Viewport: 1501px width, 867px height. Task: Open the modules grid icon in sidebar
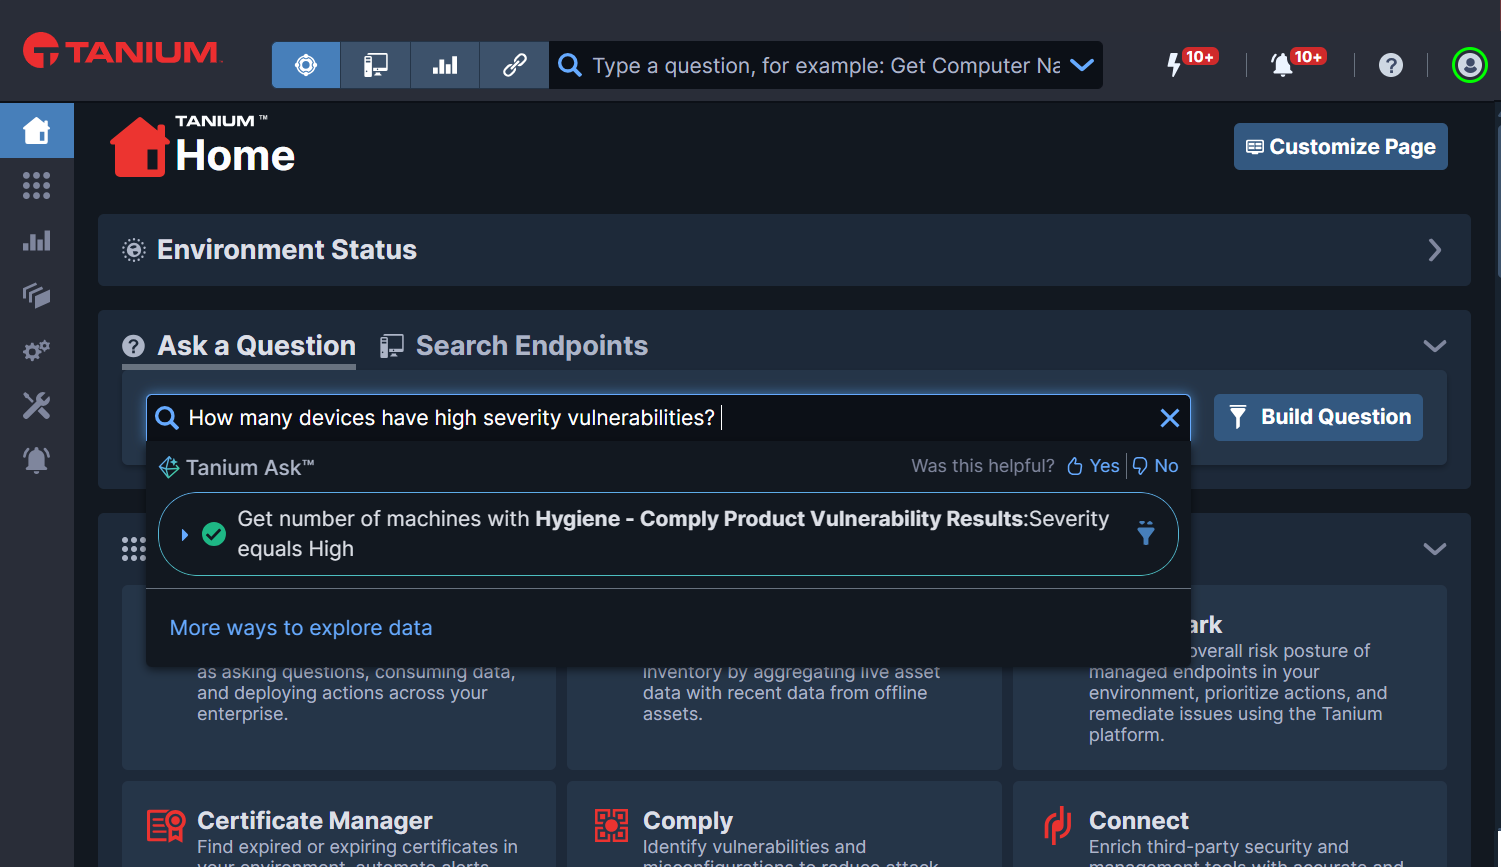[37, 185]
